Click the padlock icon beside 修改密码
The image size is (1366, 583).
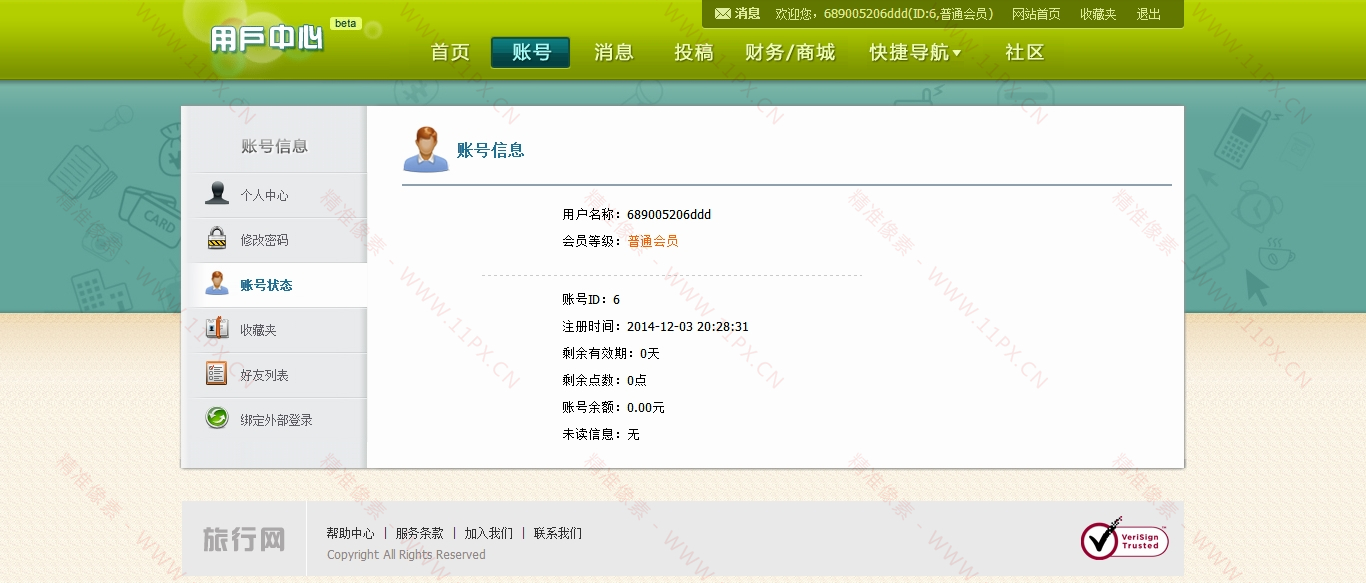pos(217,239)
